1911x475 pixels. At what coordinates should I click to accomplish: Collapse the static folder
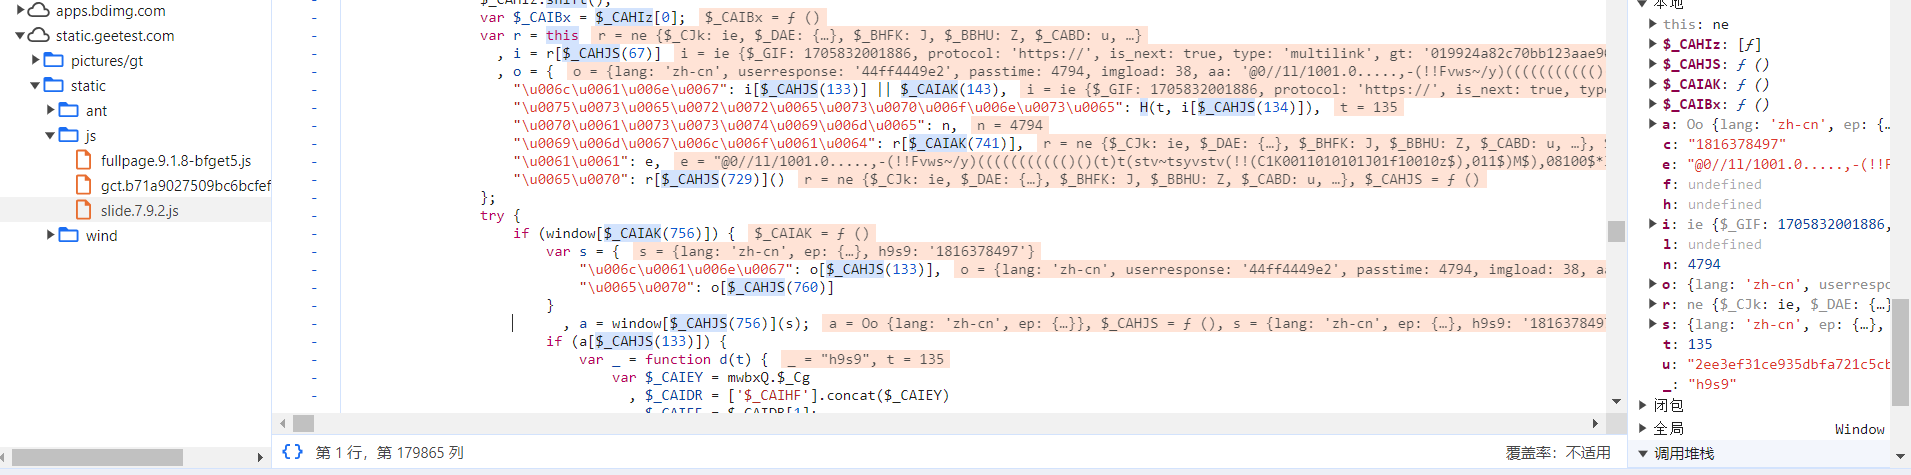[x=36, y=85]
